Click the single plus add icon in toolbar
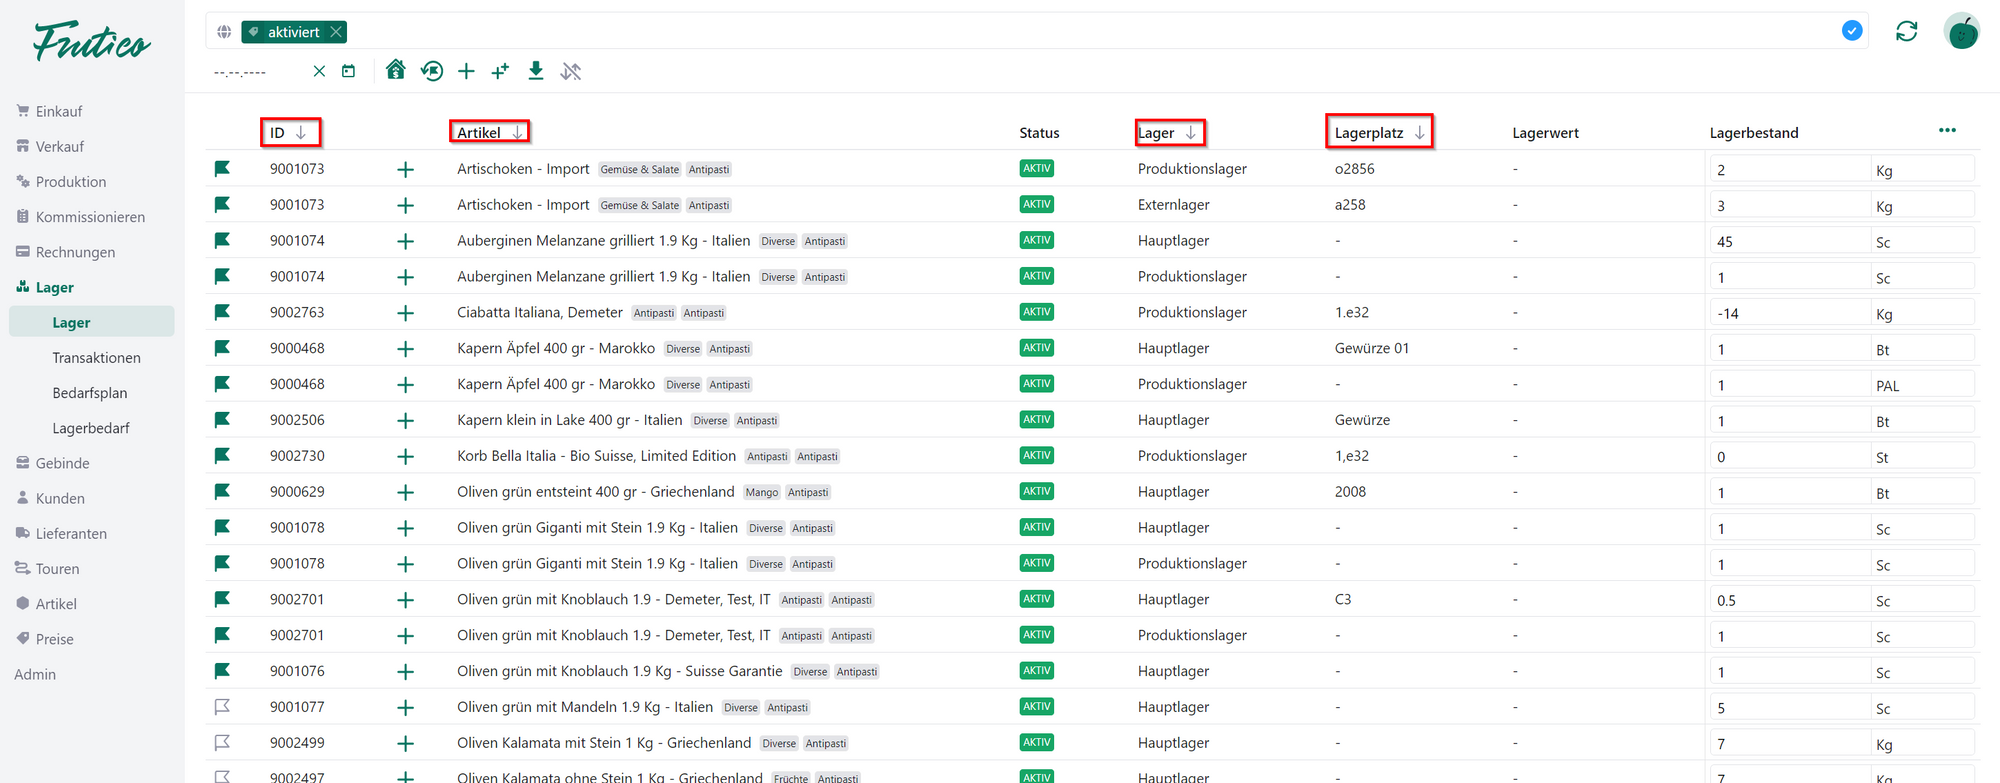 click(466, 71)
